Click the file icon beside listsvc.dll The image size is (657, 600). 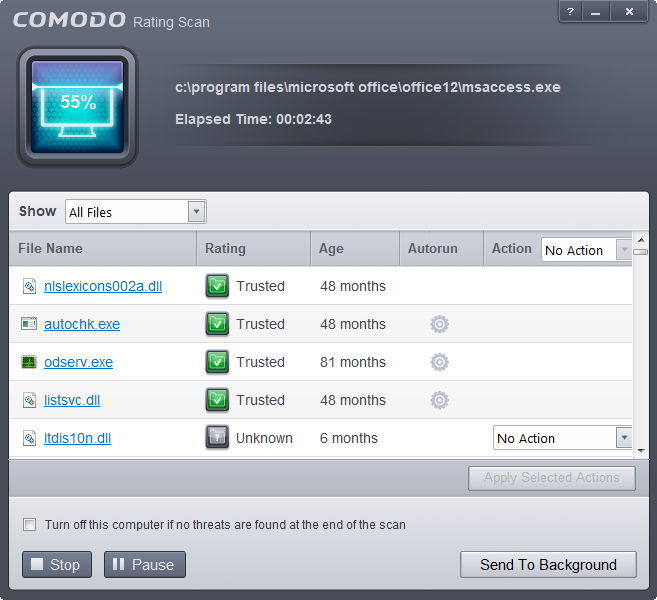coord(29,400)
